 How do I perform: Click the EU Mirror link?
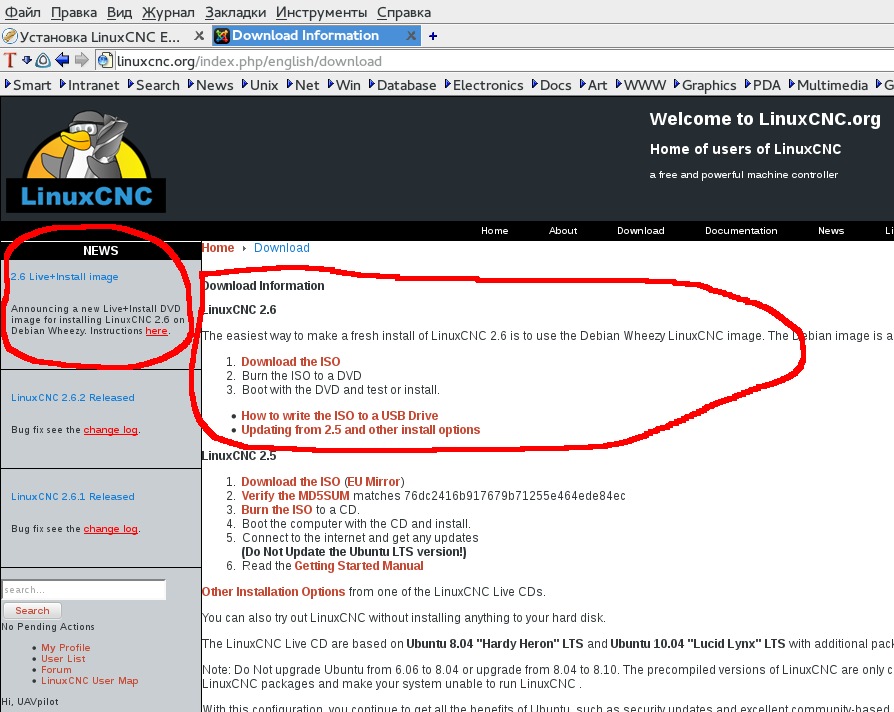[374, 482]
